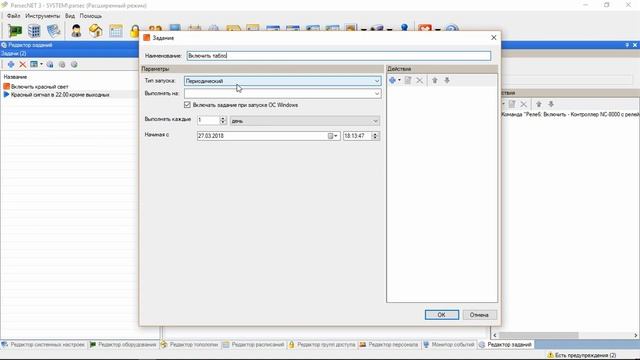Move up arrow in background actions panel
The width and height of the screenshot is (640, 360).
coord(539,104)
